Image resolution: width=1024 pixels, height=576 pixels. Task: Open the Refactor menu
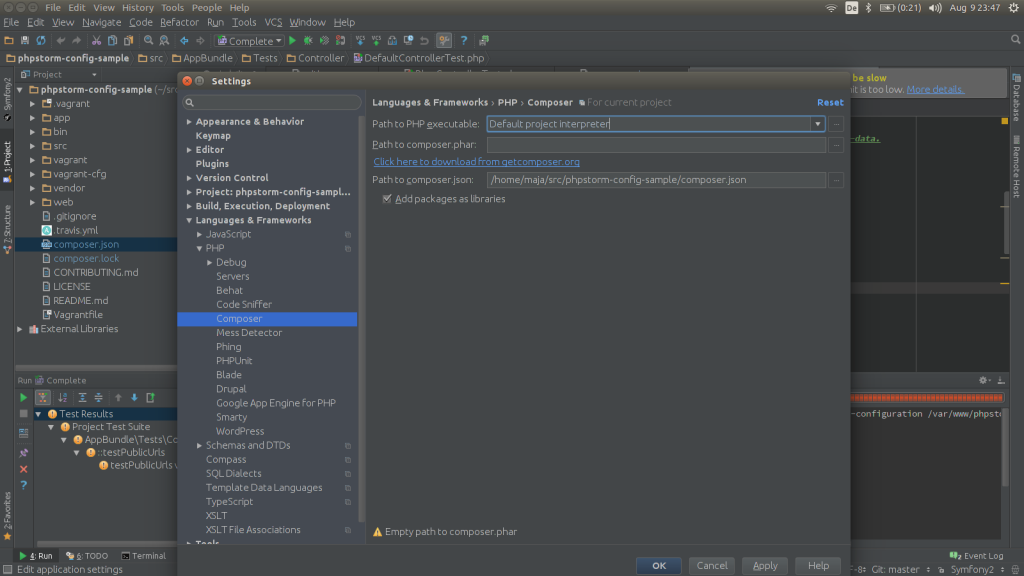coord(179,22)
